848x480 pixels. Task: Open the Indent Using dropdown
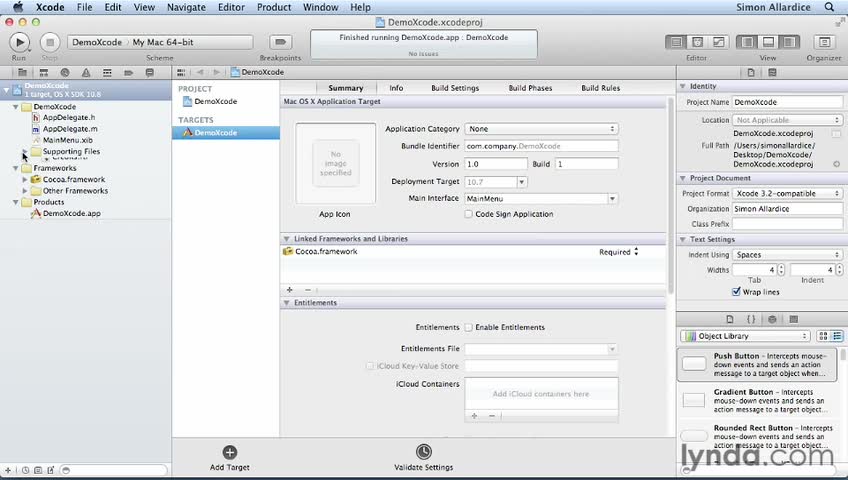click(787, 255)
